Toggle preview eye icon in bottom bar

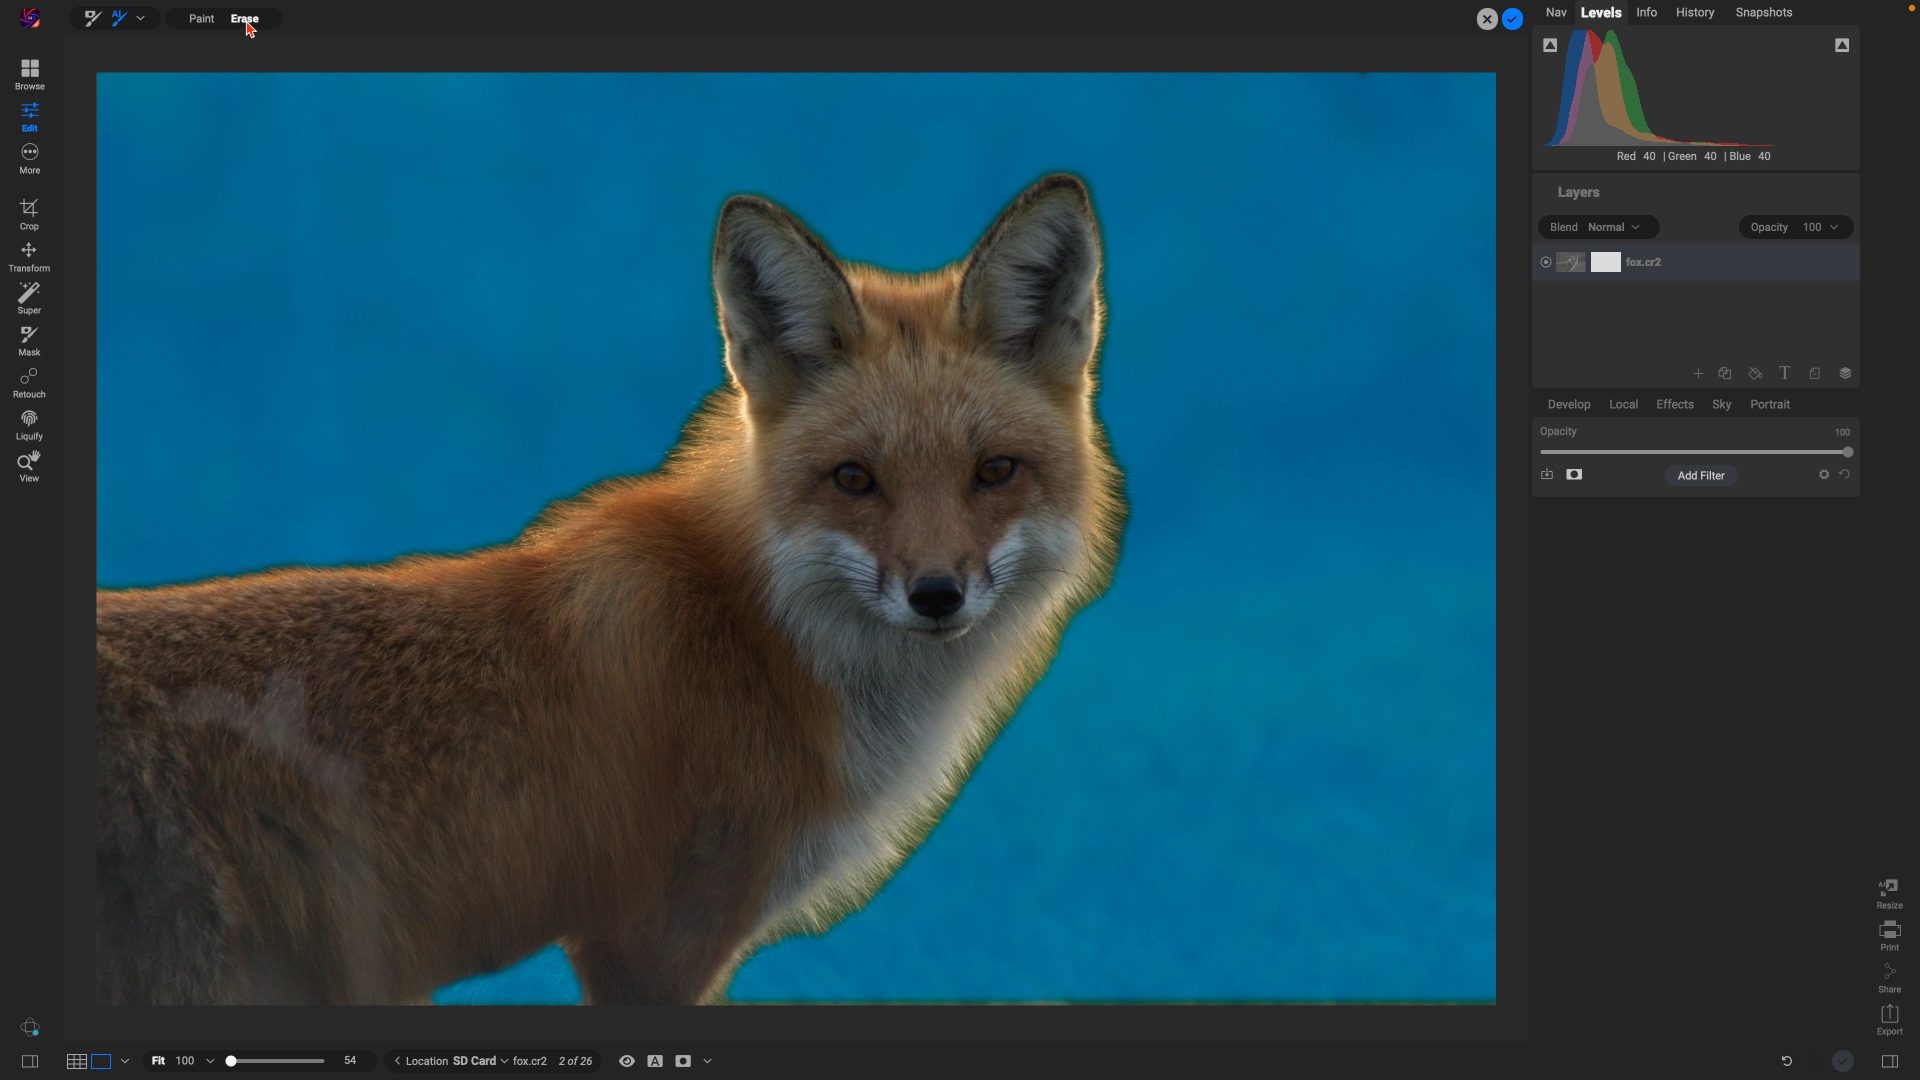click(627, 1061)
